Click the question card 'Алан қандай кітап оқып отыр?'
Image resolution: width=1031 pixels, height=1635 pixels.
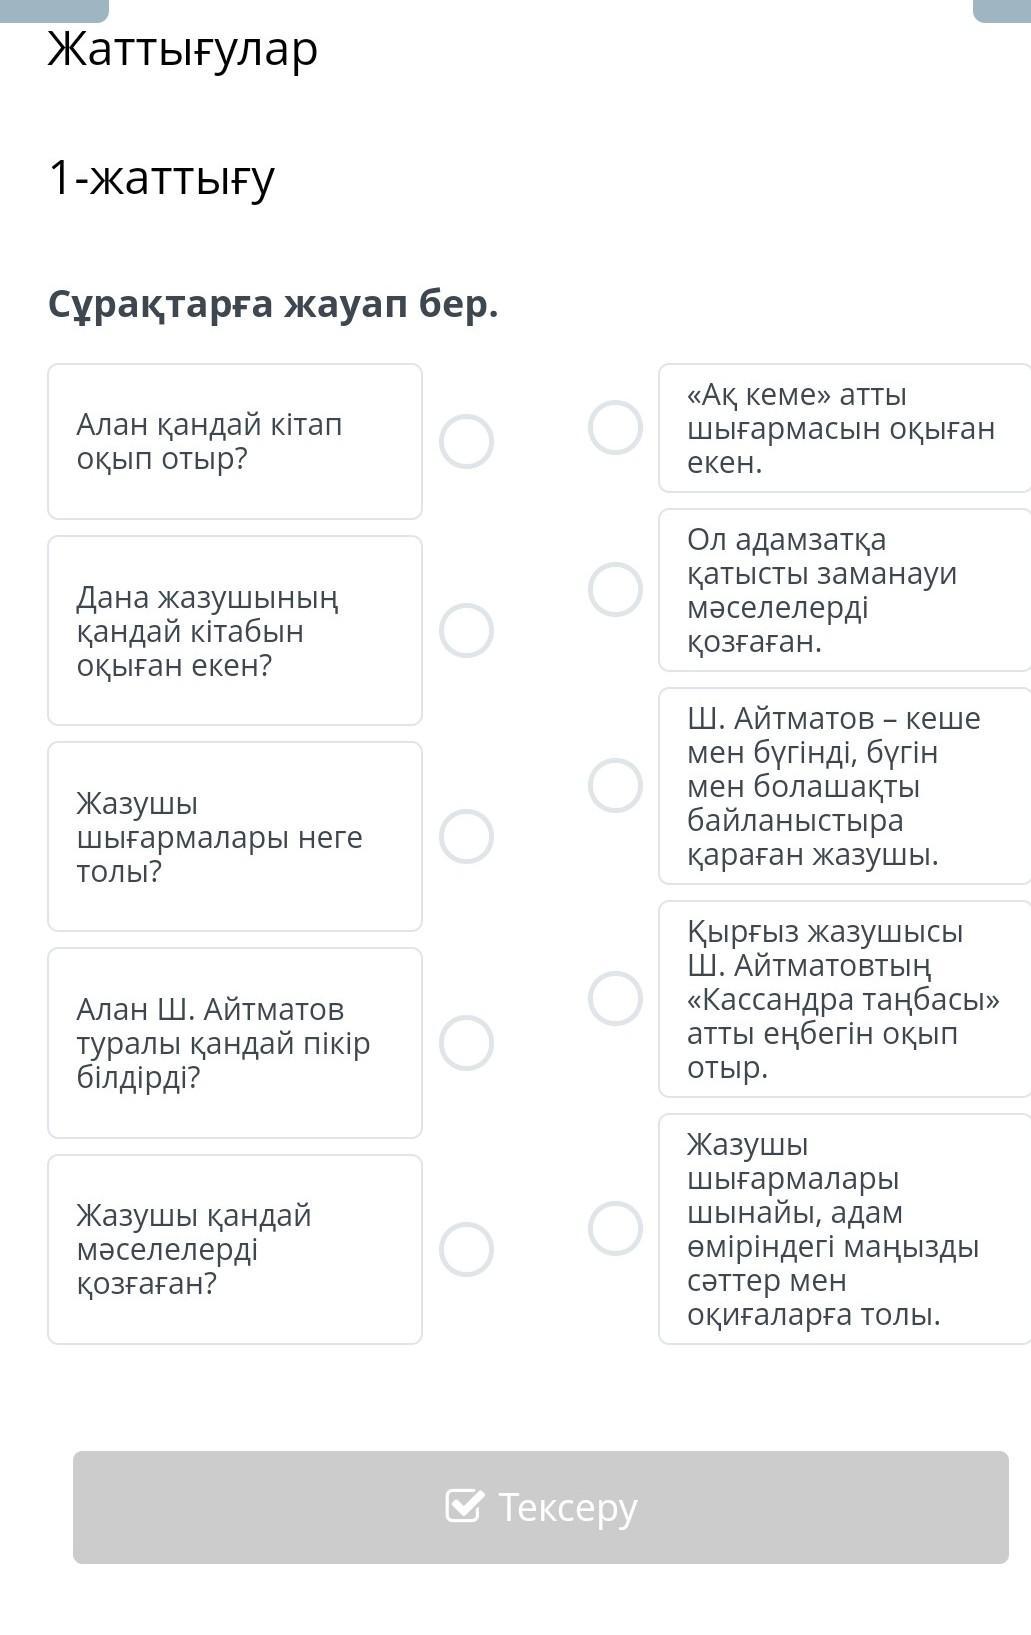pyautogui.click(x=235, y=441)
